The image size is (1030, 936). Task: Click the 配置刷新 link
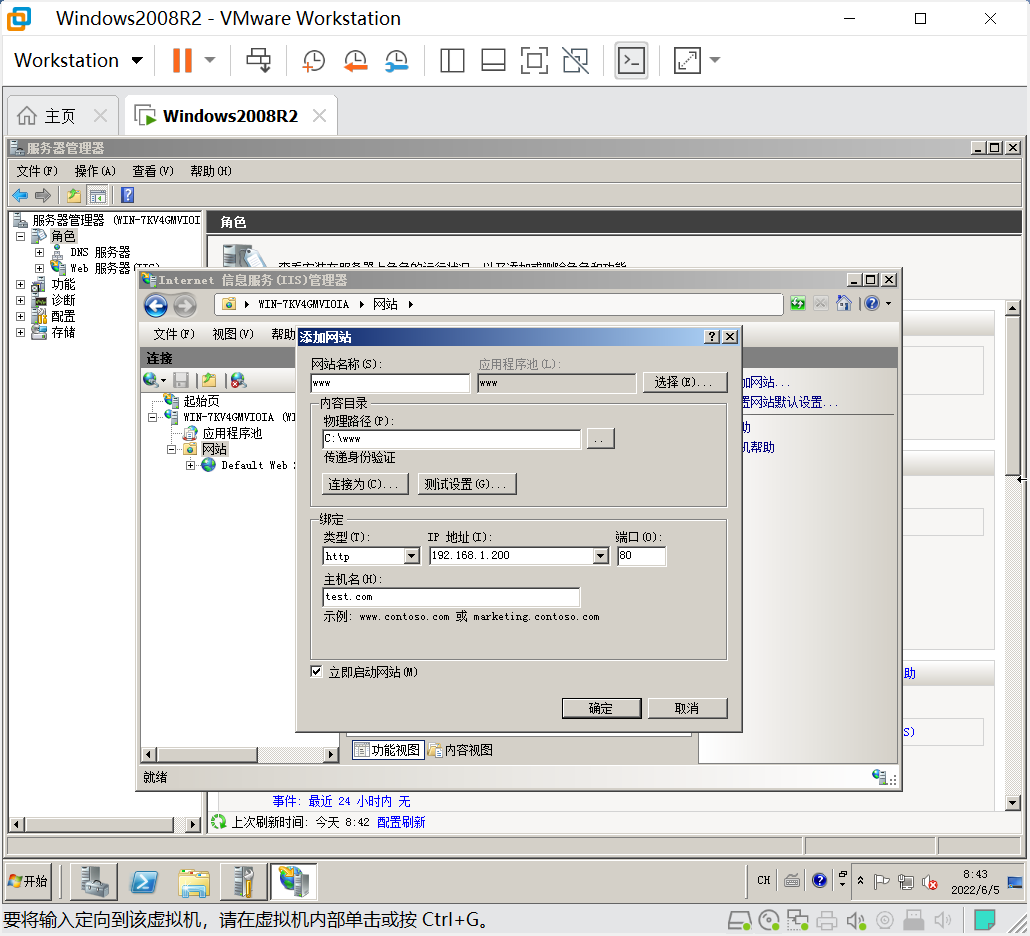coord(401,822)
